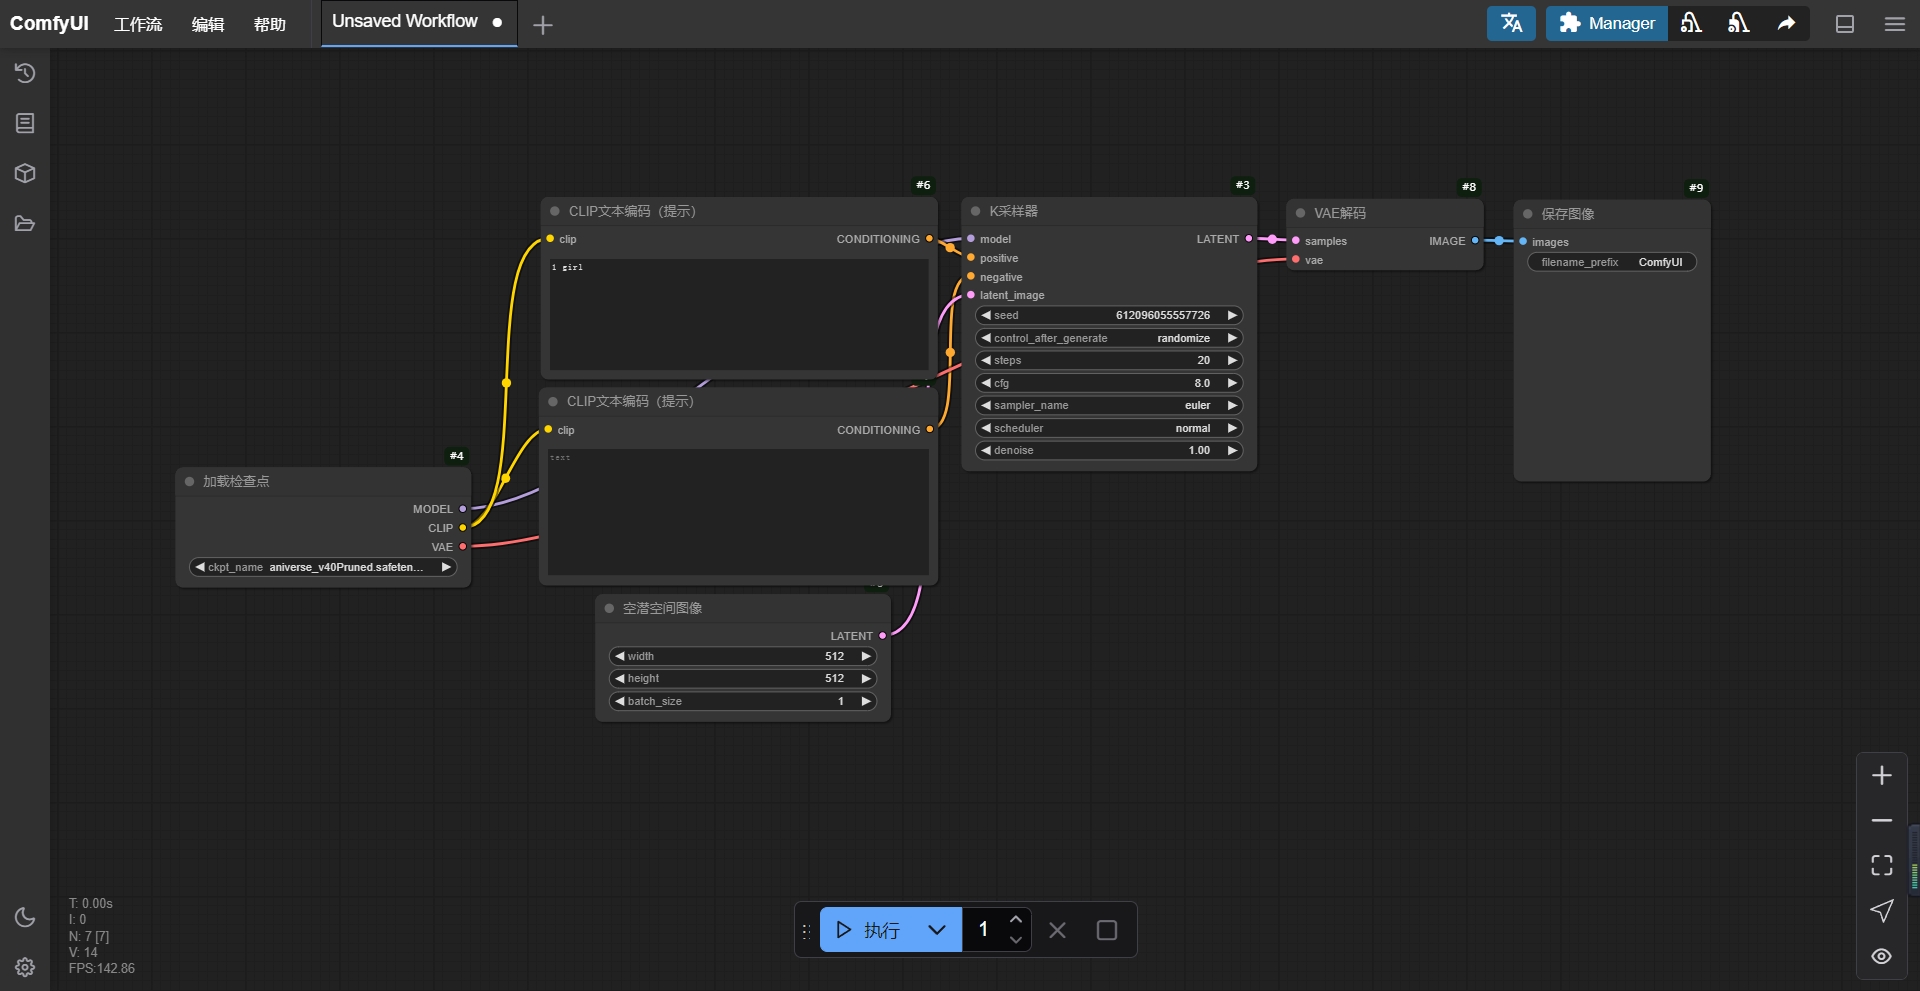
Task: Collapse the 加载检查点 node via its dot
Action: pos(189,481)
